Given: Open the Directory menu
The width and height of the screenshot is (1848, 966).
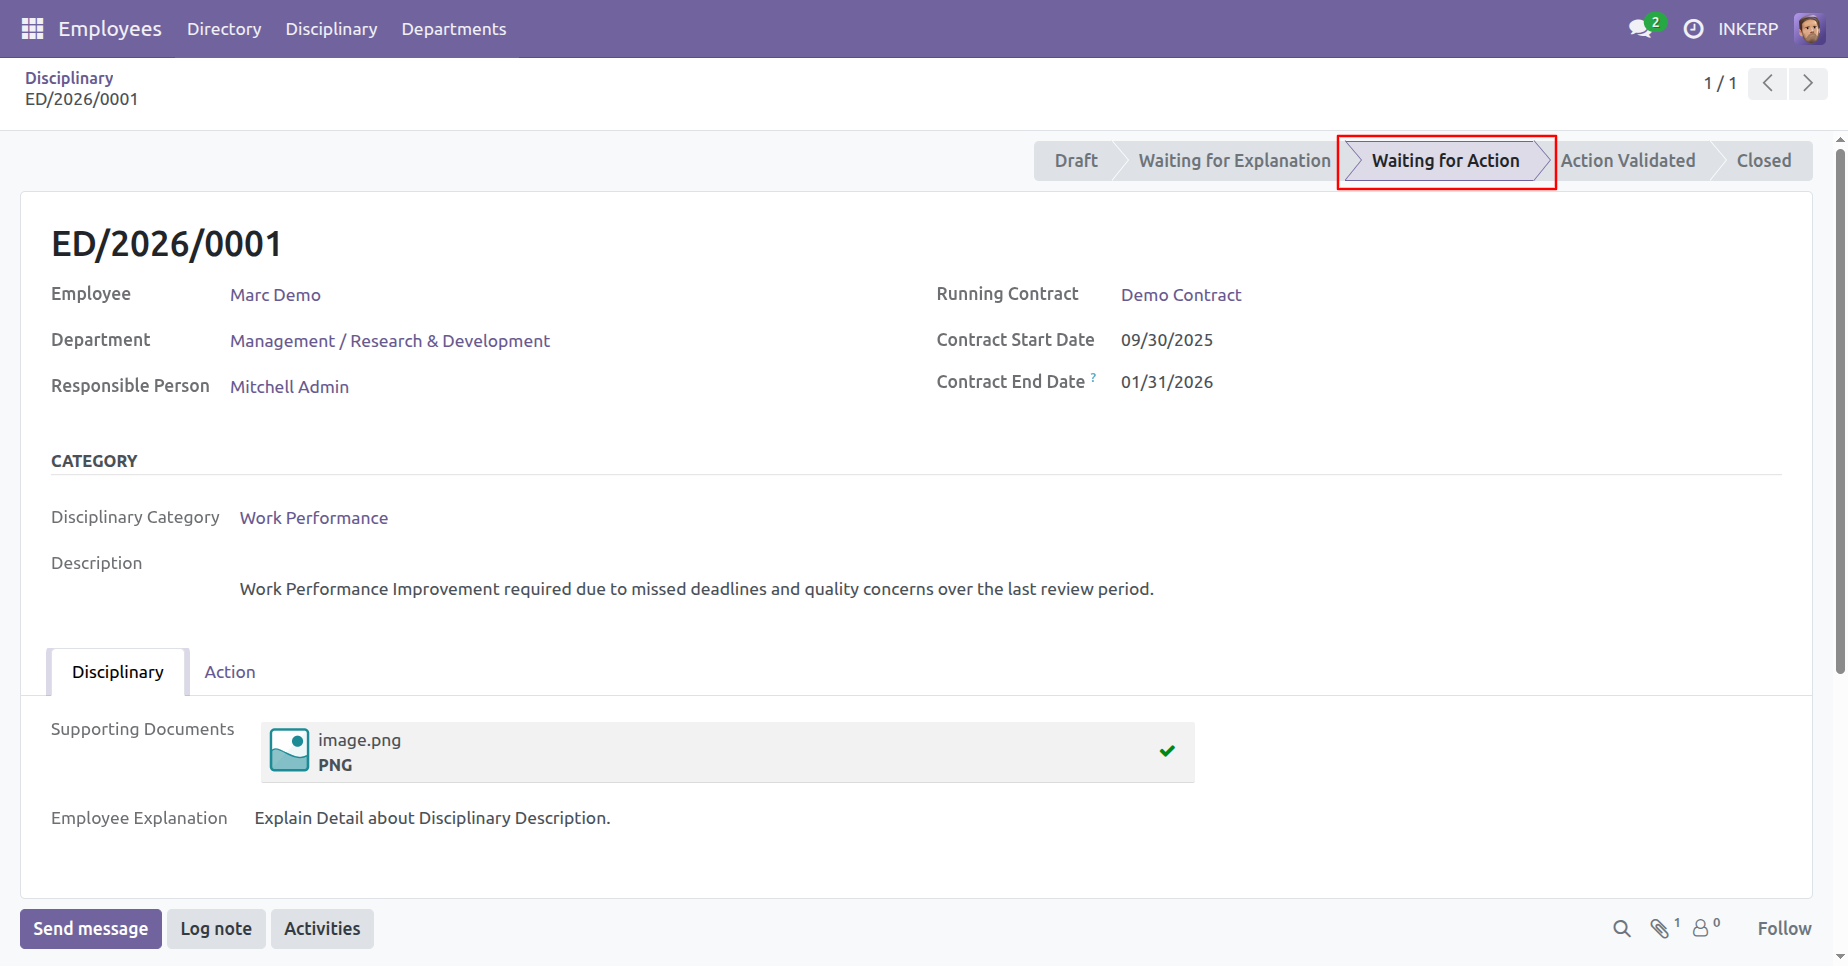Looking at the screenshot, I should coord(224,29).
